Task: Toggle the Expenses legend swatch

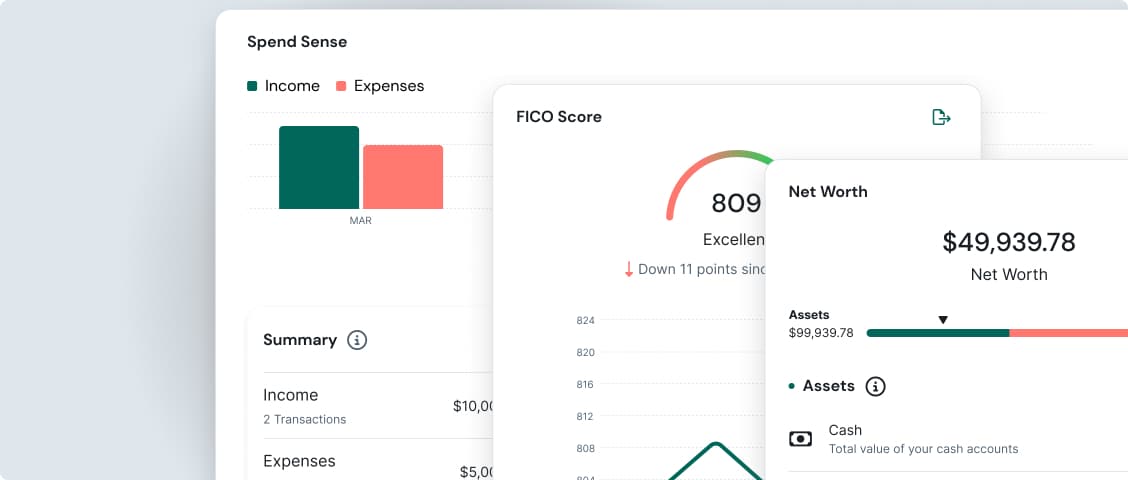Action: coord(341,86)
